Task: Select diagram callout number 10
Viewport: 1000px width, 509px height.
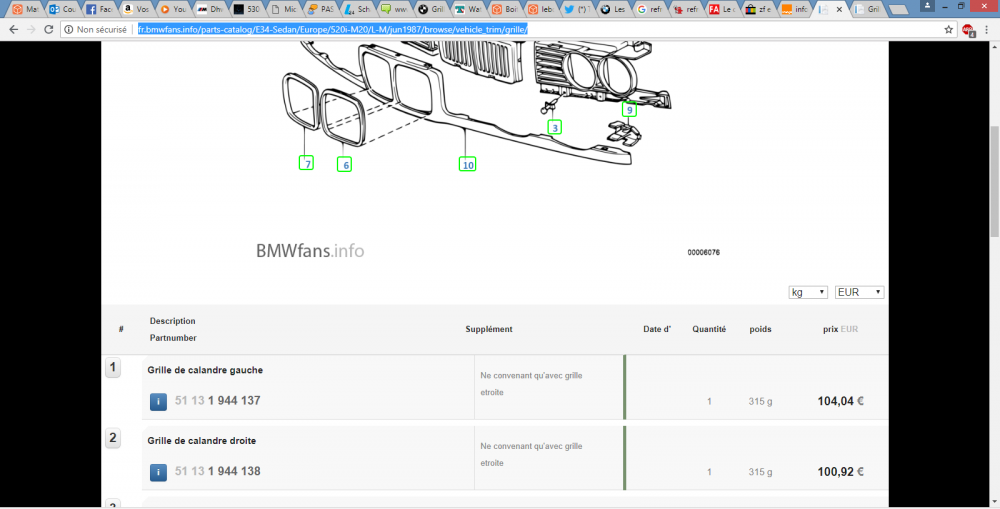Action: click(467, 165)
